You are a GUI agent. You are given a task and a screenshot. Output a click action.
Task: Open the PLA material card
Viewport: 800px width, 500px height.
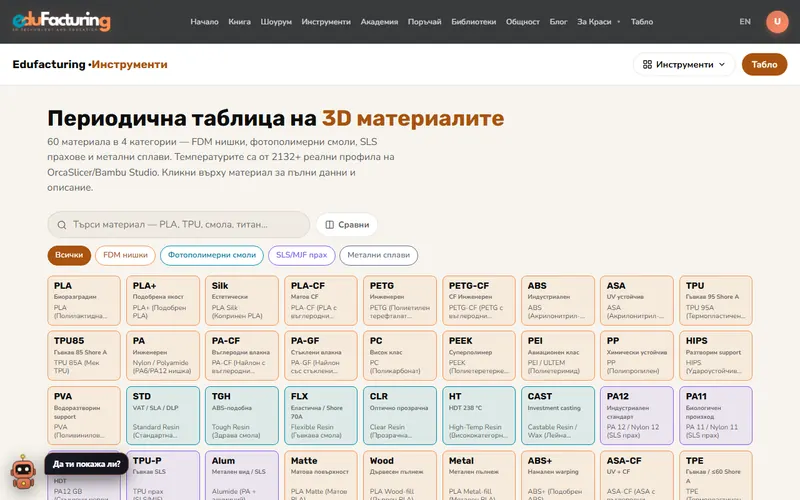pos(84,301)
